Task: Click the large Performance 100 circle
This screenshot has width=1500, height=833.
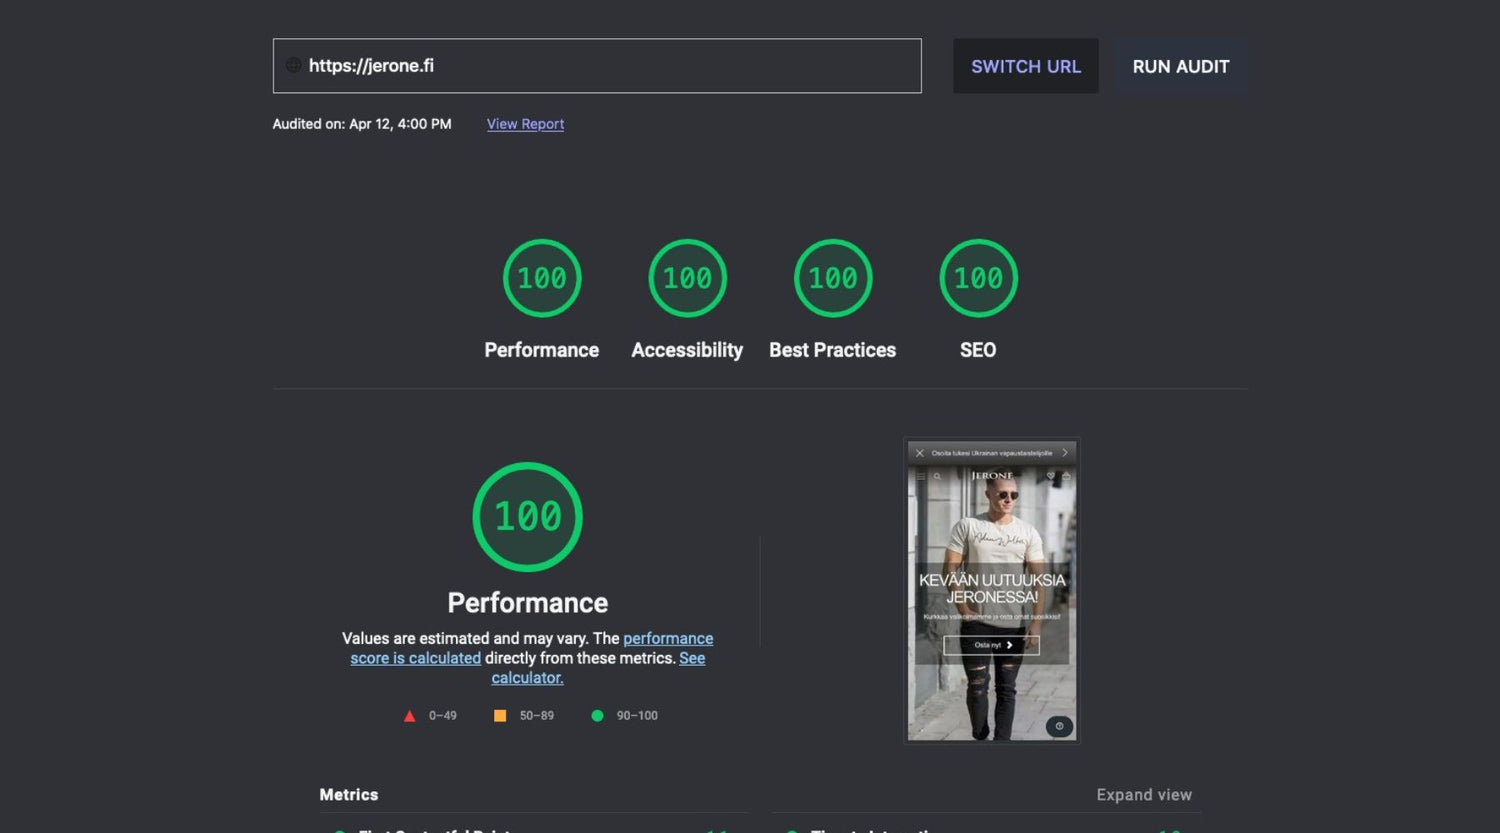Action: 527,517
